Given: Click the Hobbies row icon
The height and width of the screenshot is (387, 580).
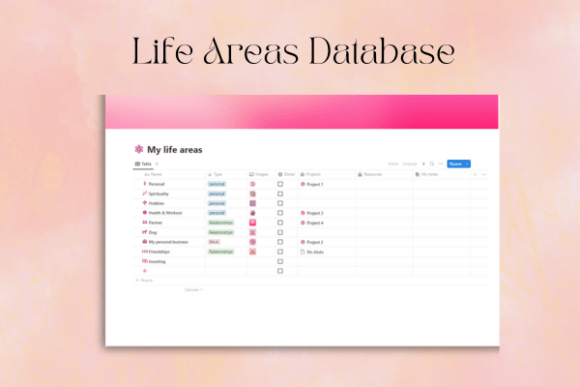Looking at the screenshot, I should coord(145,203).
